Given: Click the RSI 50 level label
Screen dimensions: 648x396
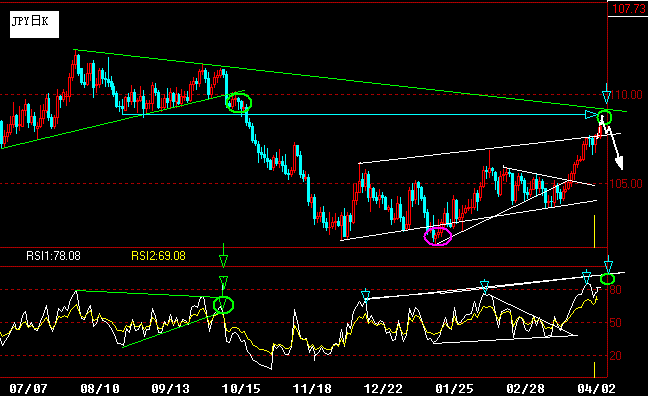Looking at the screenshot, I should 615,323.
